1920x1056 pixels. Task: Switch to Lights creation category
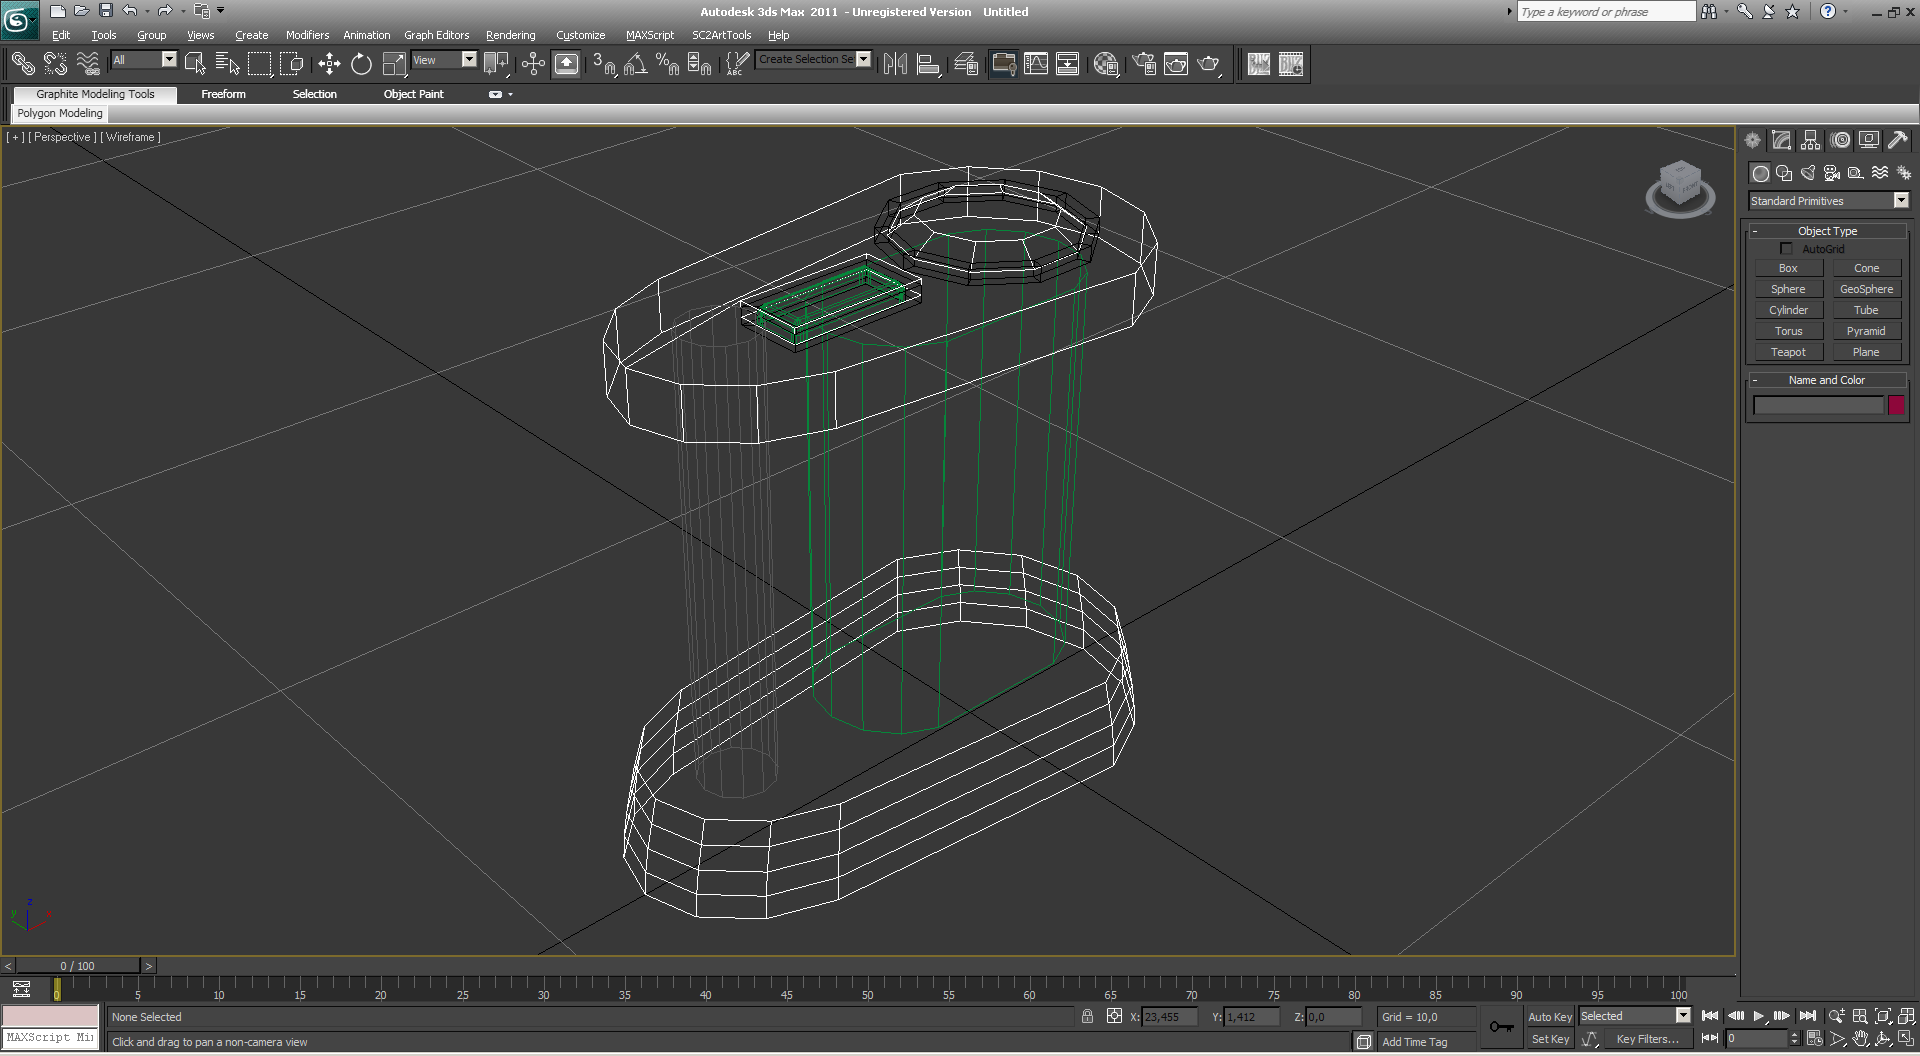(1808, 173)
